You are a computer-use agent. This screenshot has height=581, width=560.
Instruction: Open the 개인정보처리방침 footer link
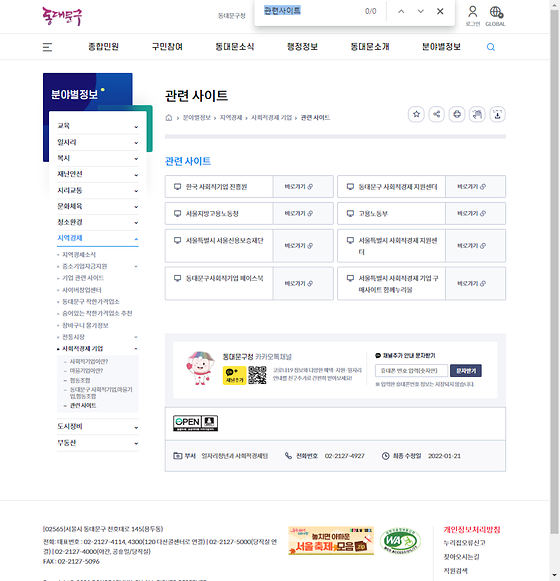472,530
